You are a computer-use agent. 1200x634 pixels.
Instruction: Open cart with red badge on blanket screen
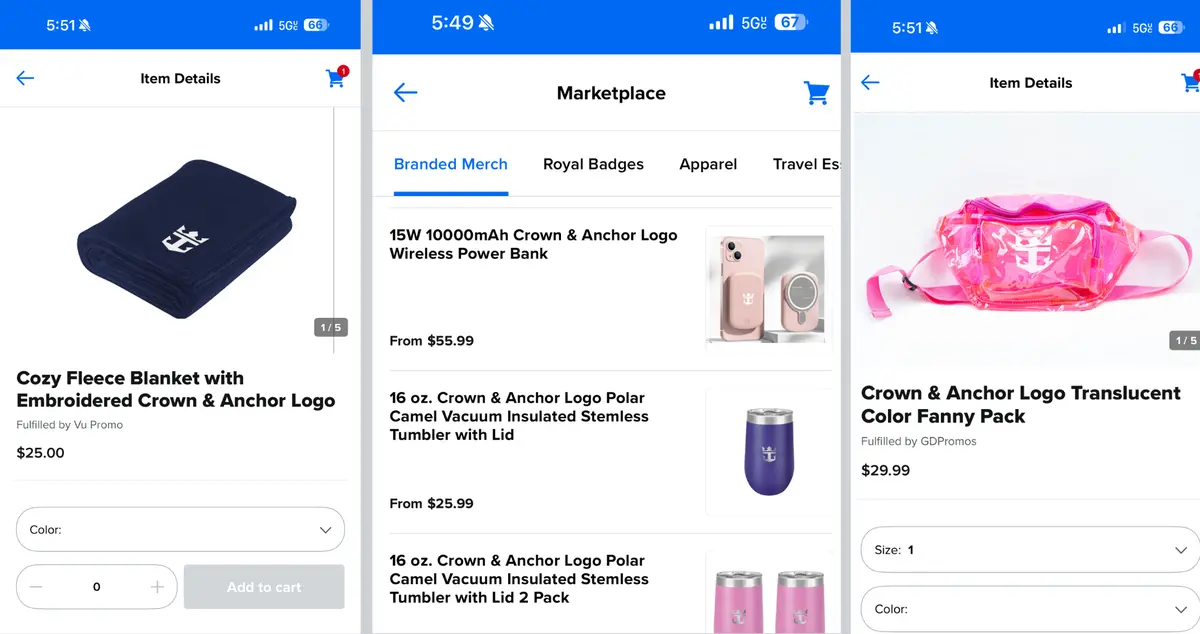tap(336, 77)
